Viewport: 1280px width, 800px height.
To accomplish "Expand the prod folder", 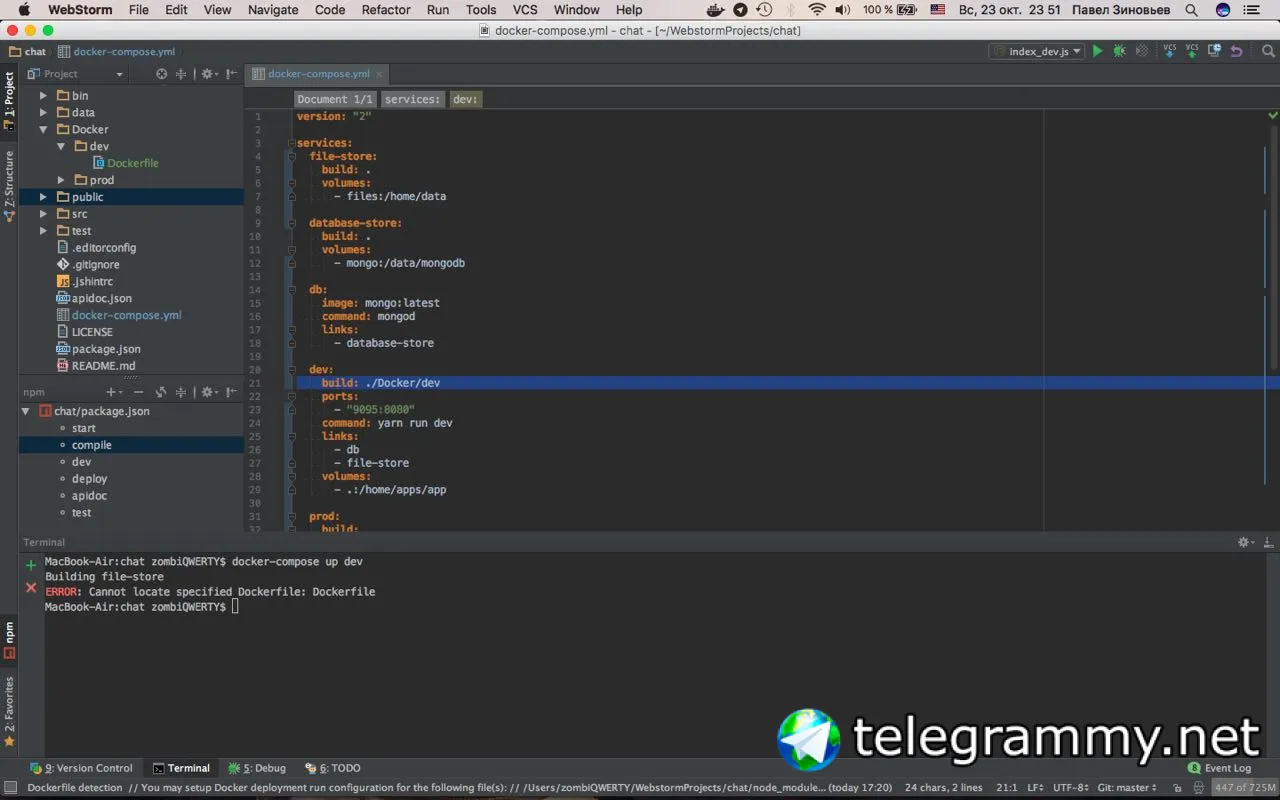I will click(60, 180).
